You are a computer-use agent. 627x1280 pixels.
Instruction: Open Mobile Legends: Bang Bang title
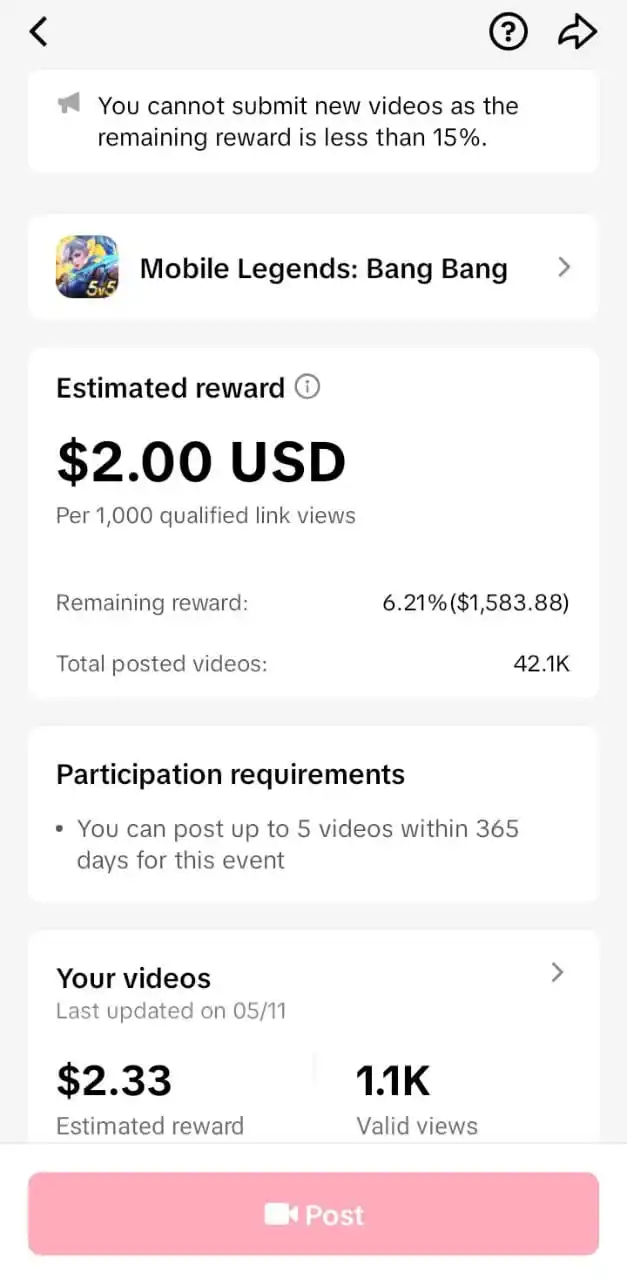(x=324, y=268)
